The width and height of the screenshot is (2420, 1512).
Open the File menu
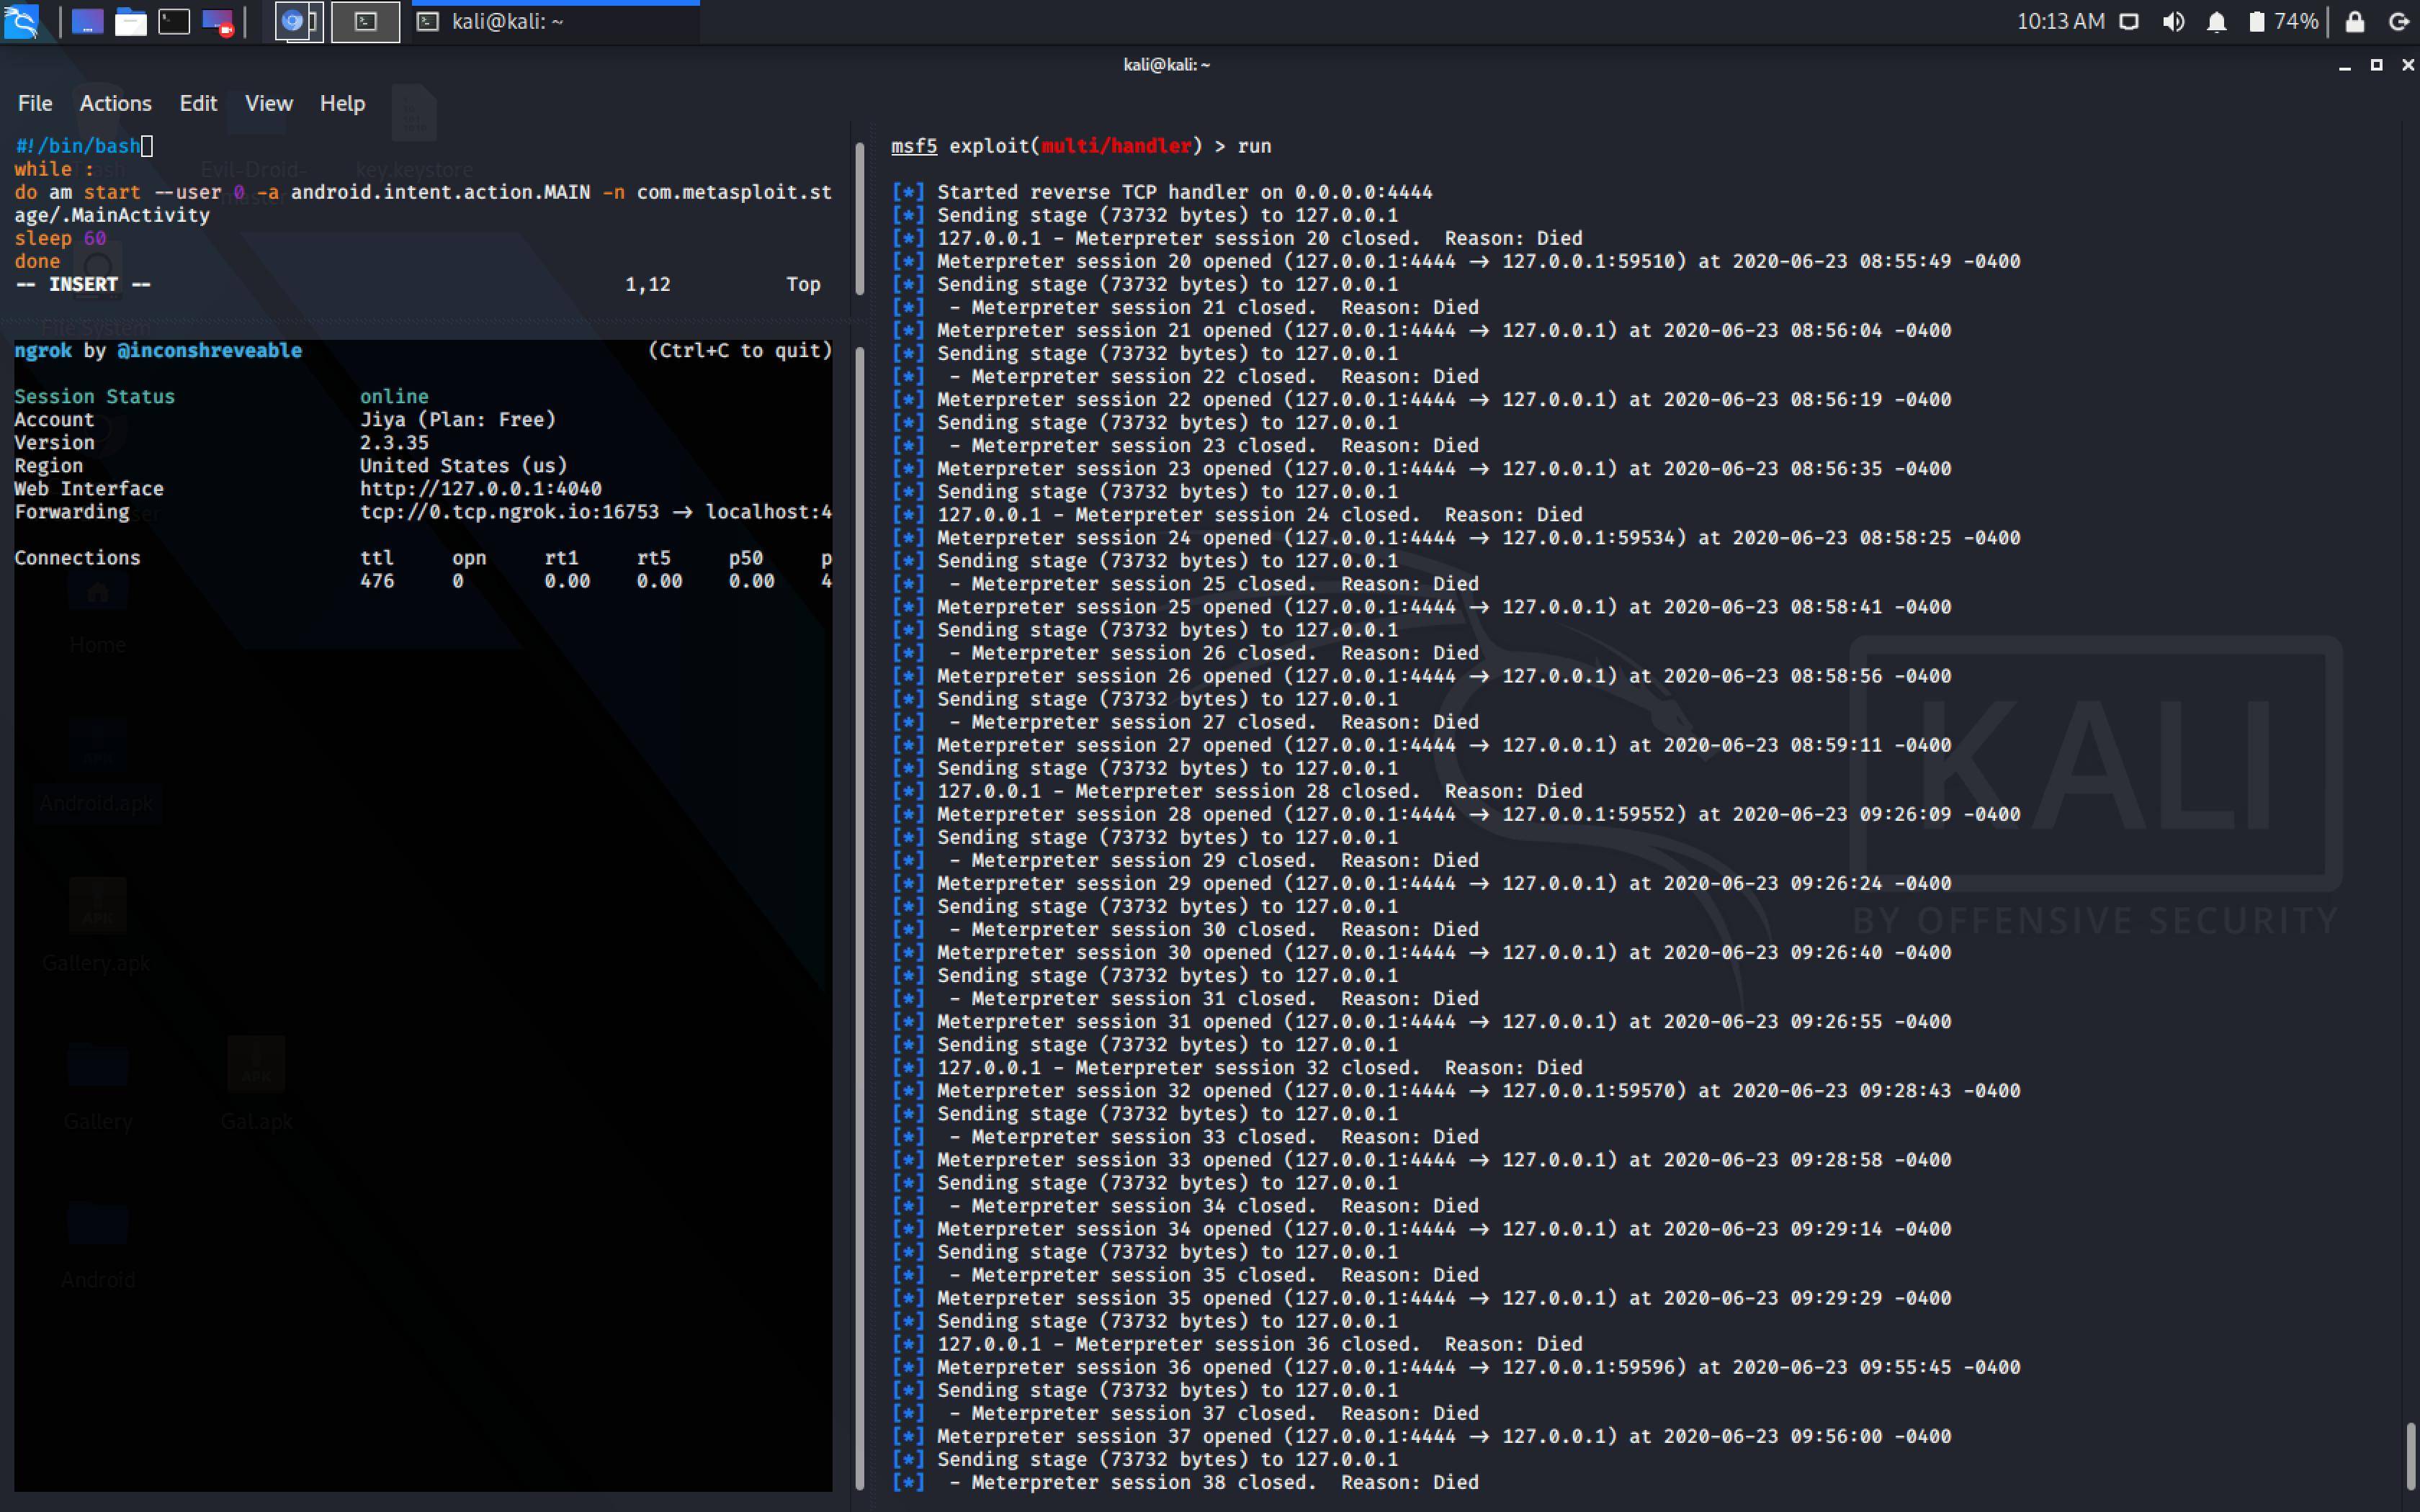34,103
